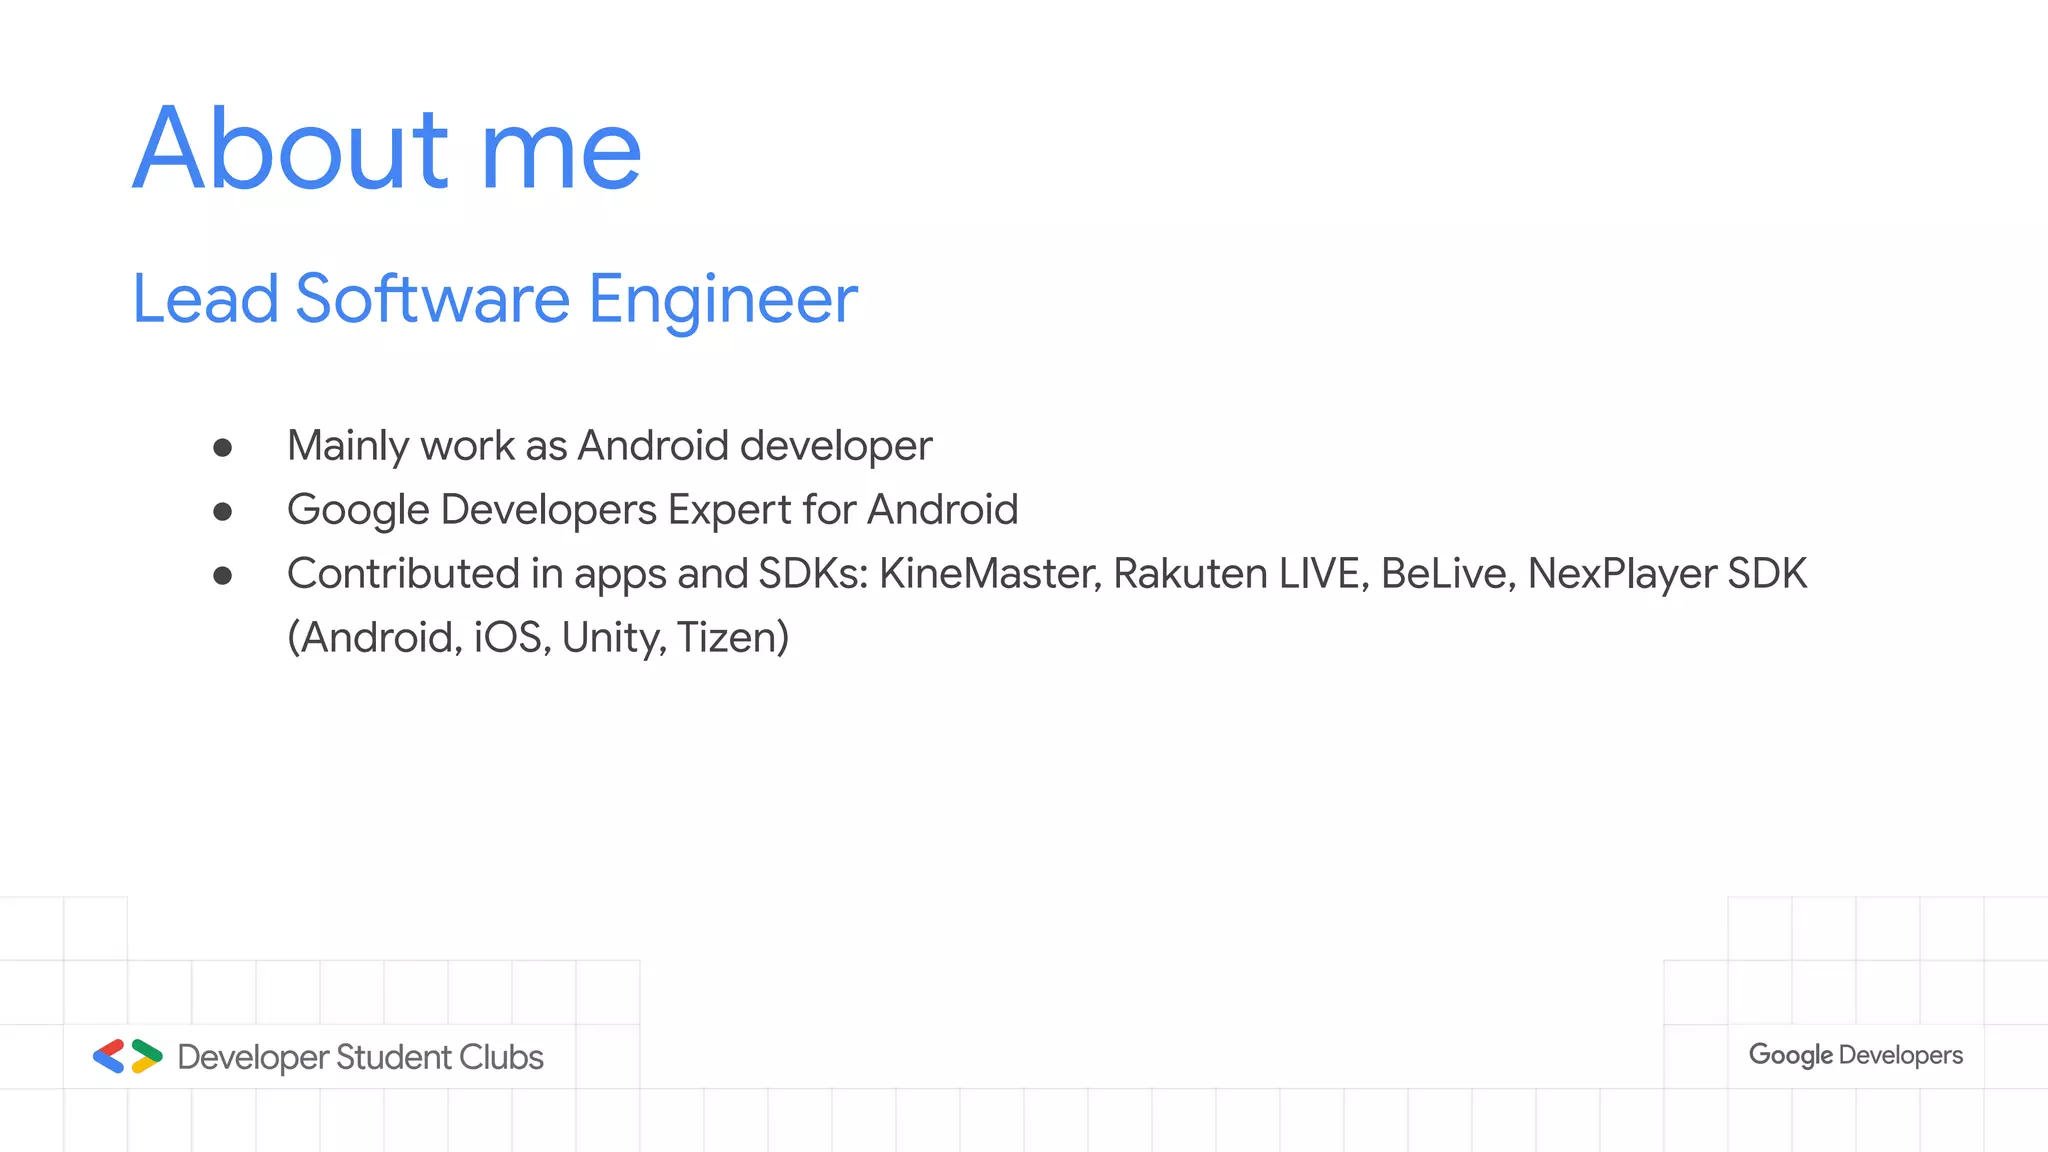Click the 'About me' slide title
The height and width of the screenshot is (1152, 2048).
387,148
